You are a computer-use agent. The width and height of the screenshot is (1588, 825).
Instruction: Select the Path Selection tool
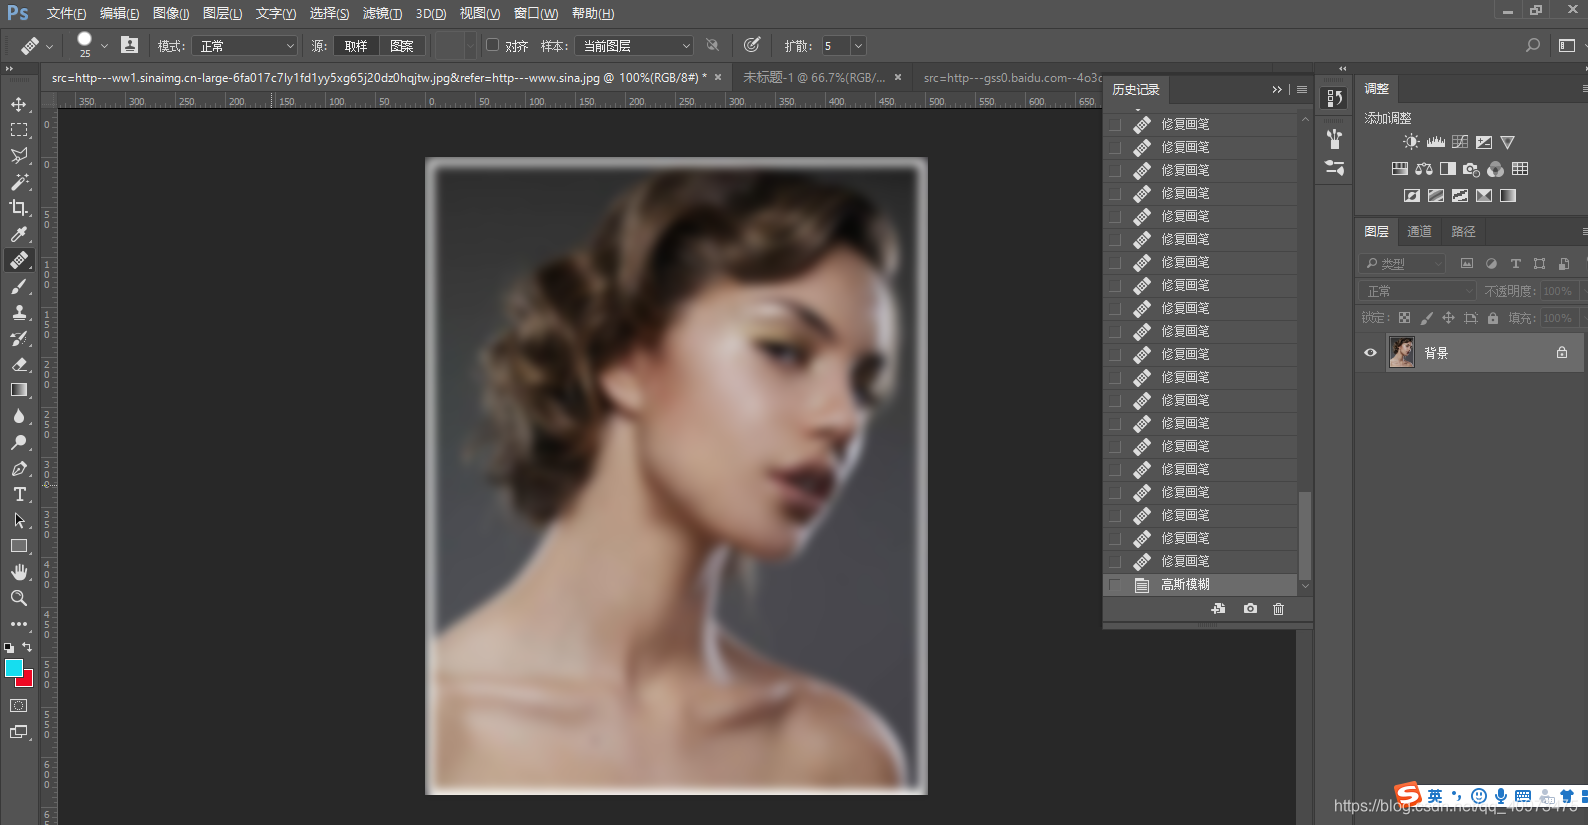(19, 520)
